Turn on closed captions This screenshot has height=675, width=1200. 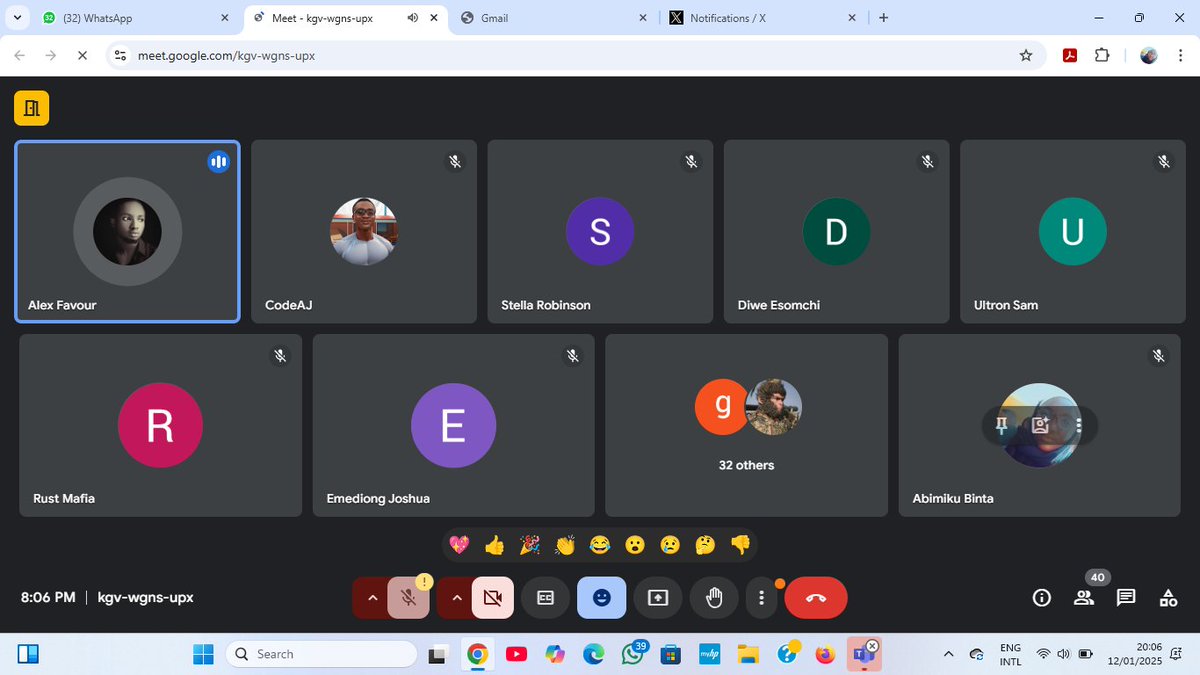(x=545, y=598)
